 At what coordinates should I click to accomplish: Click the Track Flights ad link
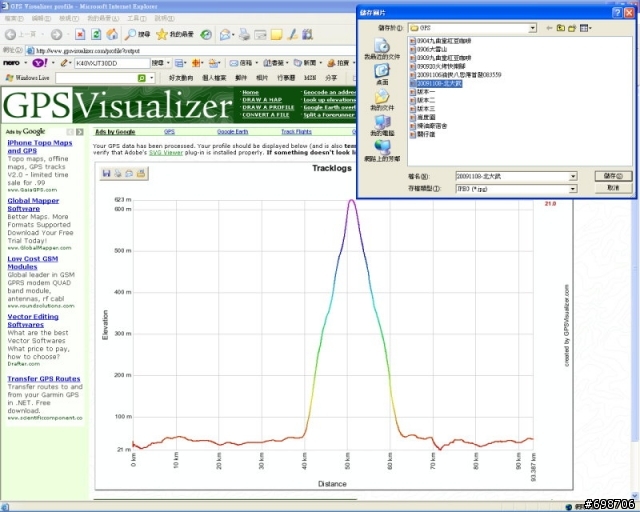point(296,131)
